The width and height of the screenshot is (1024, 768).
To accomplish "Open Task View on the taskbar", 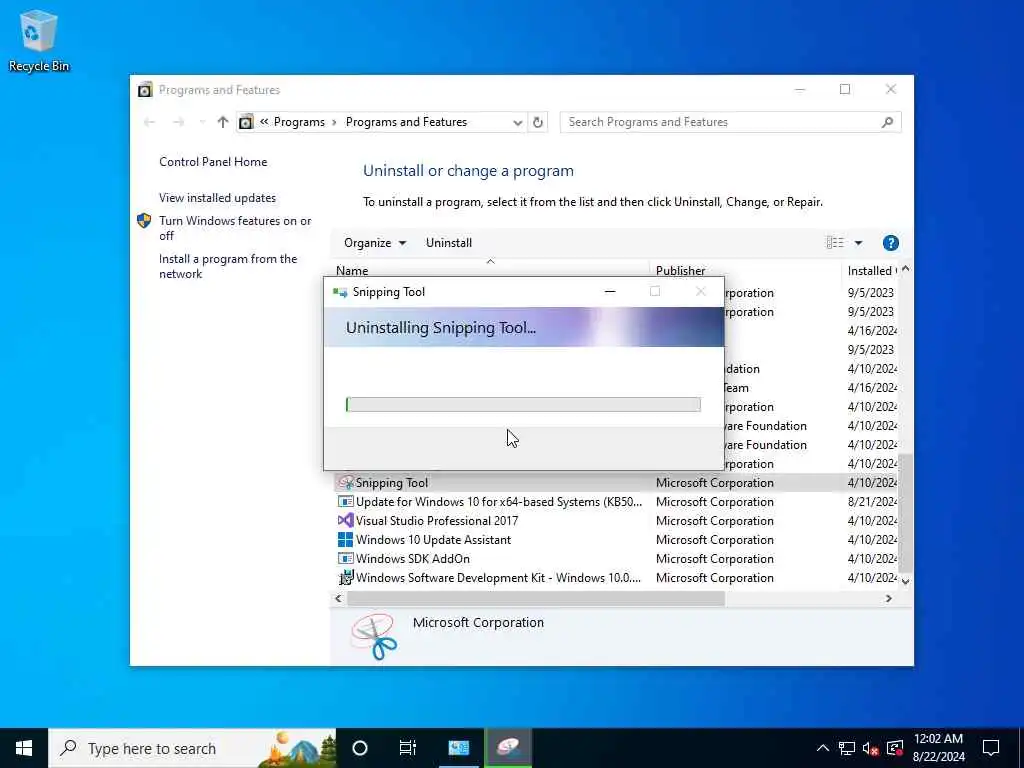I will coord(408,748).
